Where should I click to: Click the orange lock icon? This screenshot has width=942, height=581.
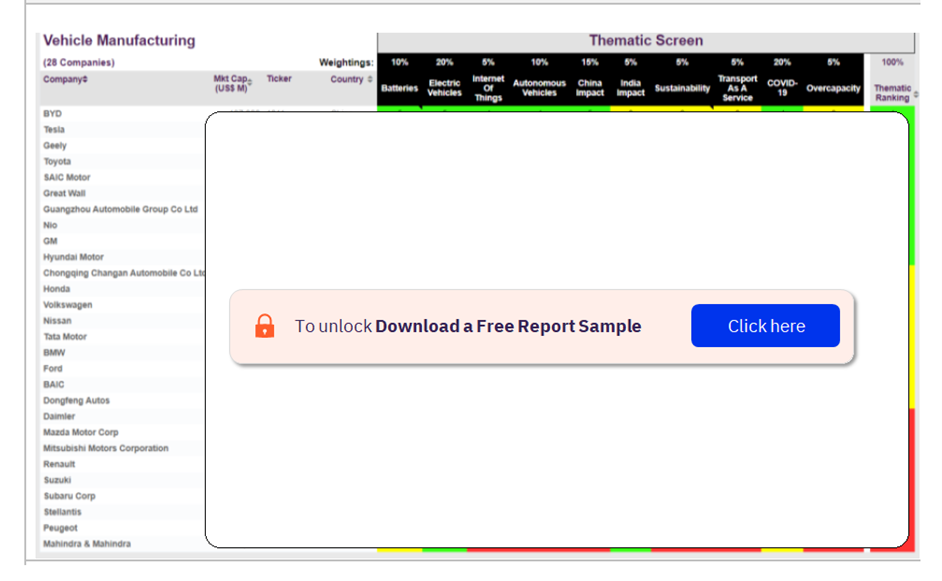coord(264,326)
